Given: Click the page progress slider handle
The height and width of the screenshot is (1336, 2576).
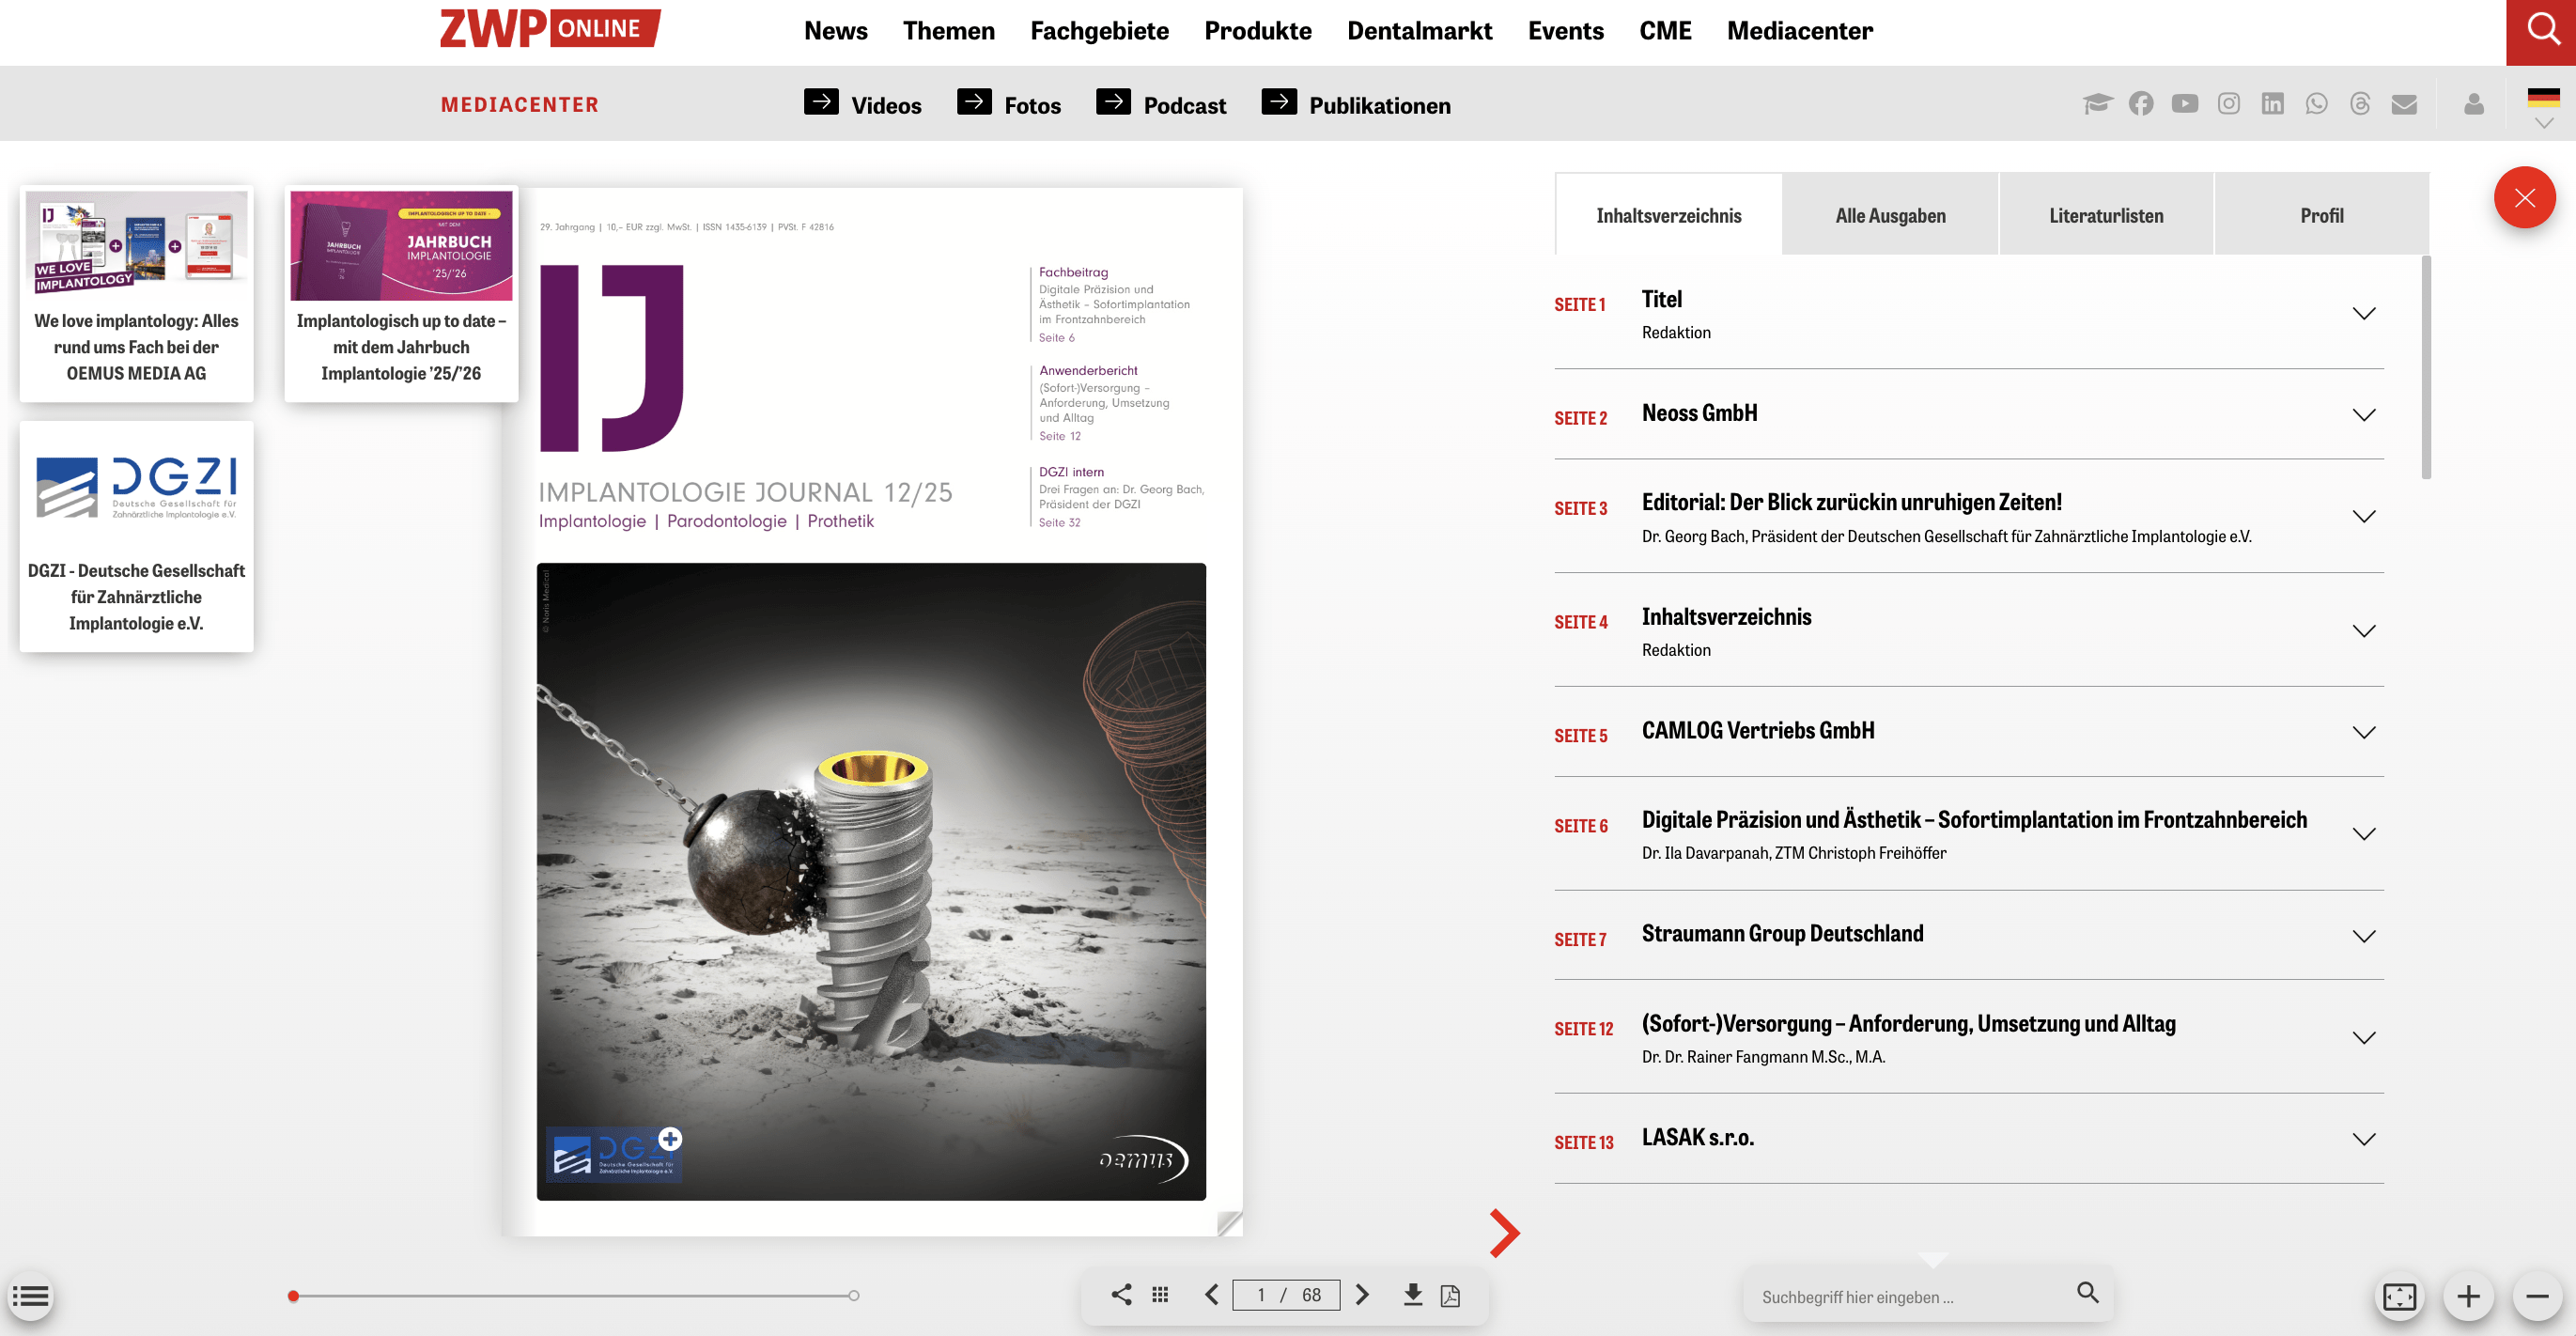Looking at the screenshot, I should point(293,1296).
